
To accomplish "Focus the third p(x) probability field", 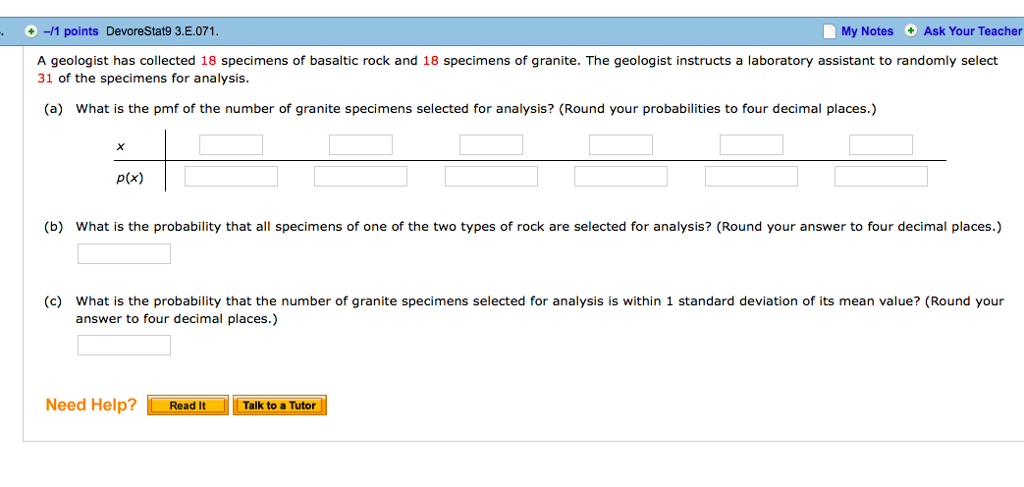I will coord(491,177).
